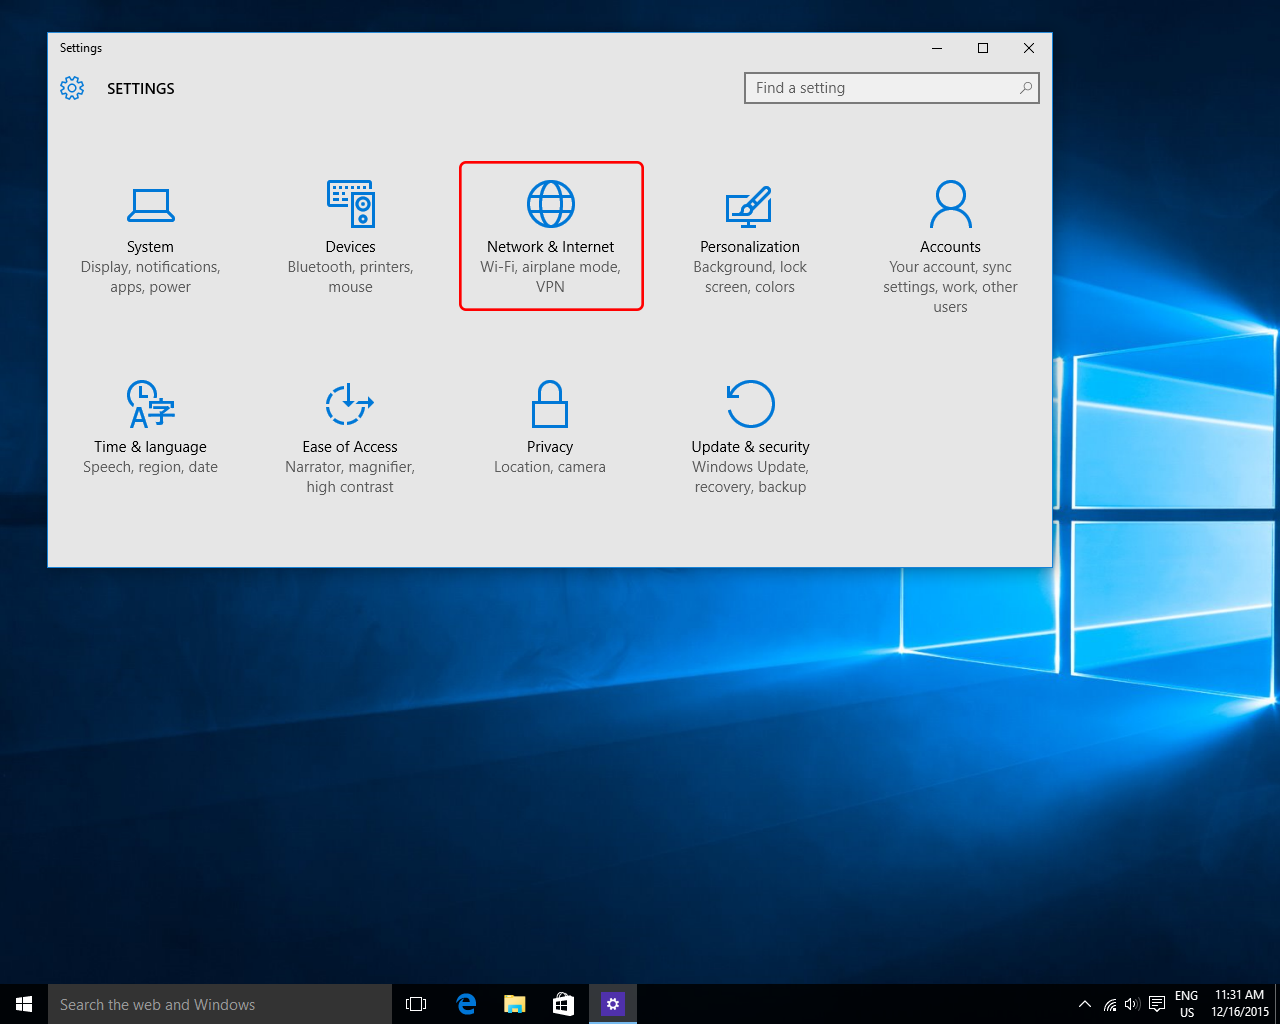
Task: Click 'Background, lock screen, colors' description
Action: (x=750, y=277)
